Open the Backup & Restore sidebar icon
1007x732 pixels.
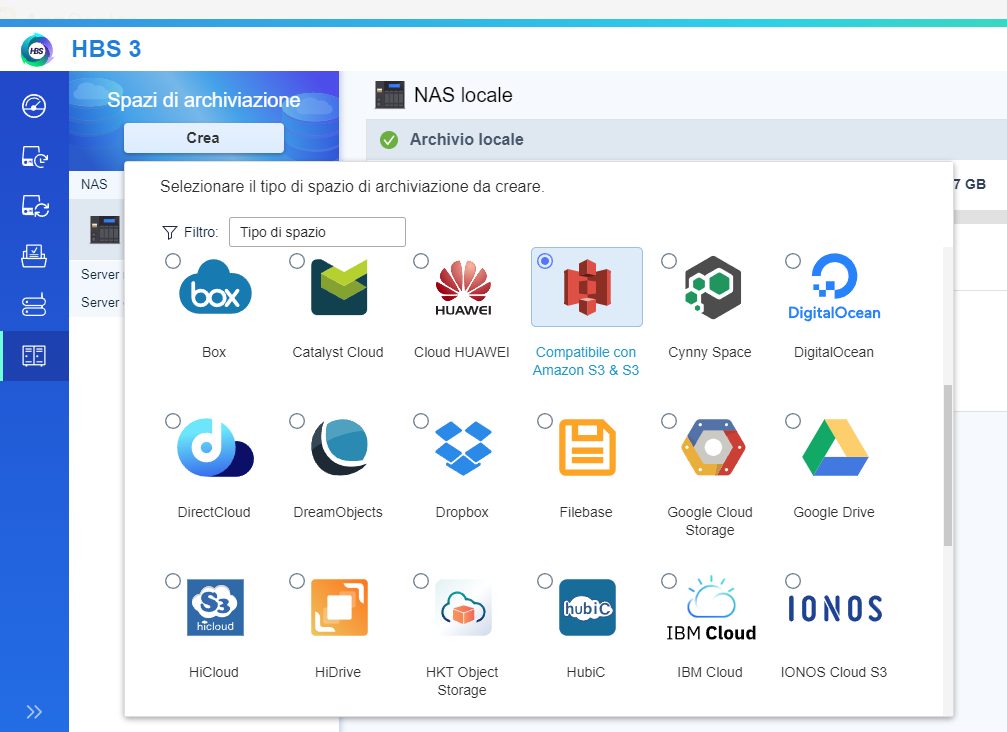tap(34, 156)
